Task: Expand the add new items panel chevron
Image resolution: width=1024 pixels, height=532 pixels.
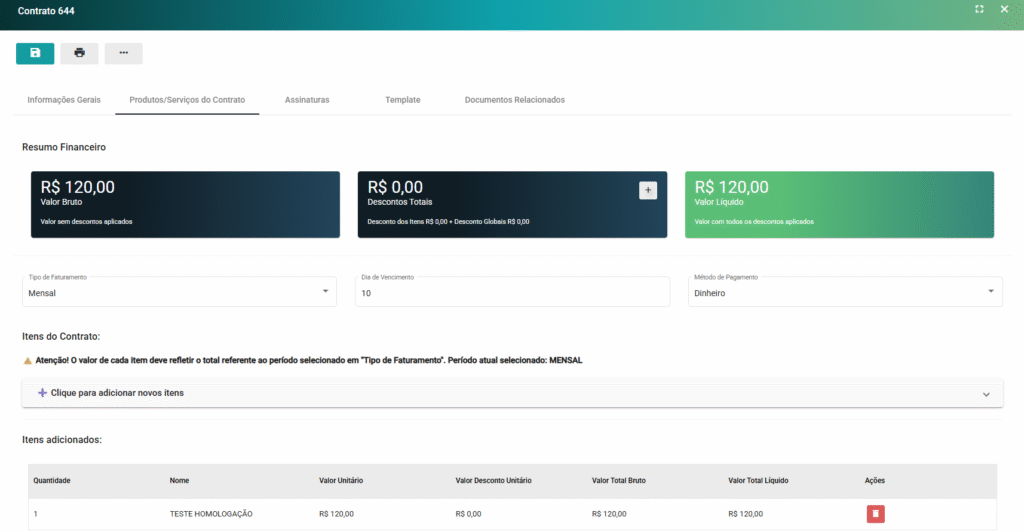Action: [x=986, y=394]
